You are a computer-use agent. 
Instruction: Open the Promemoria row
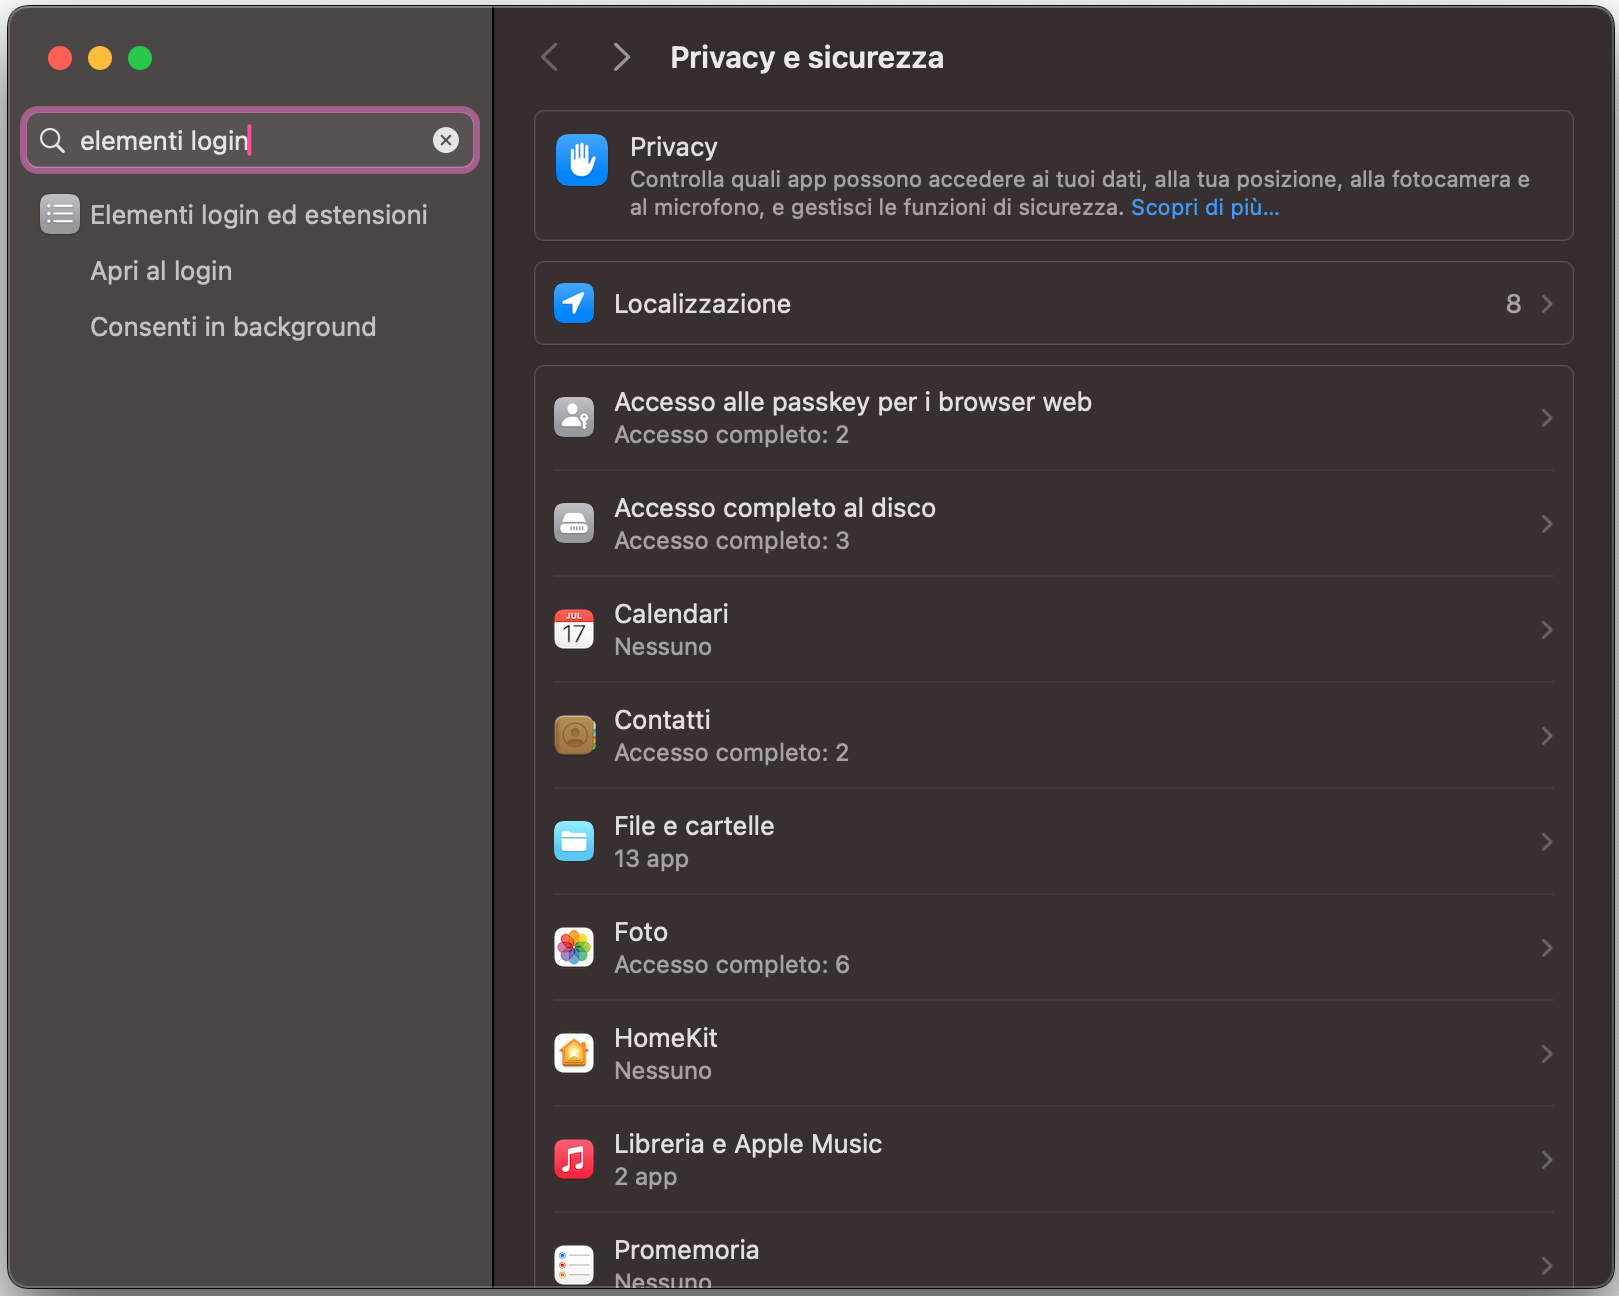[x=1053, y=1252]
